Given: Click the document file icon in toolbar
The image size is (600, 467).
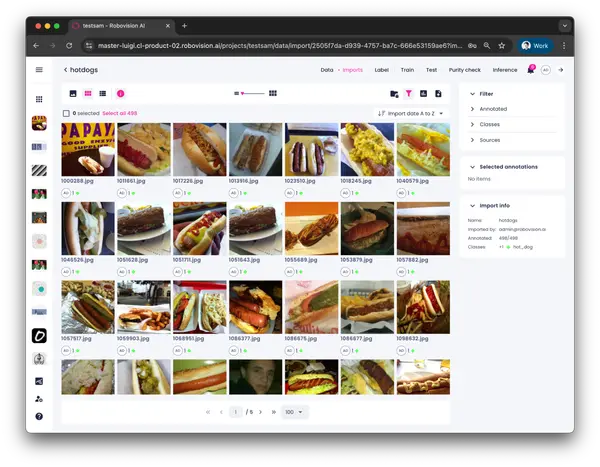Looking at the screenshot, I should (x=438, y=93).
